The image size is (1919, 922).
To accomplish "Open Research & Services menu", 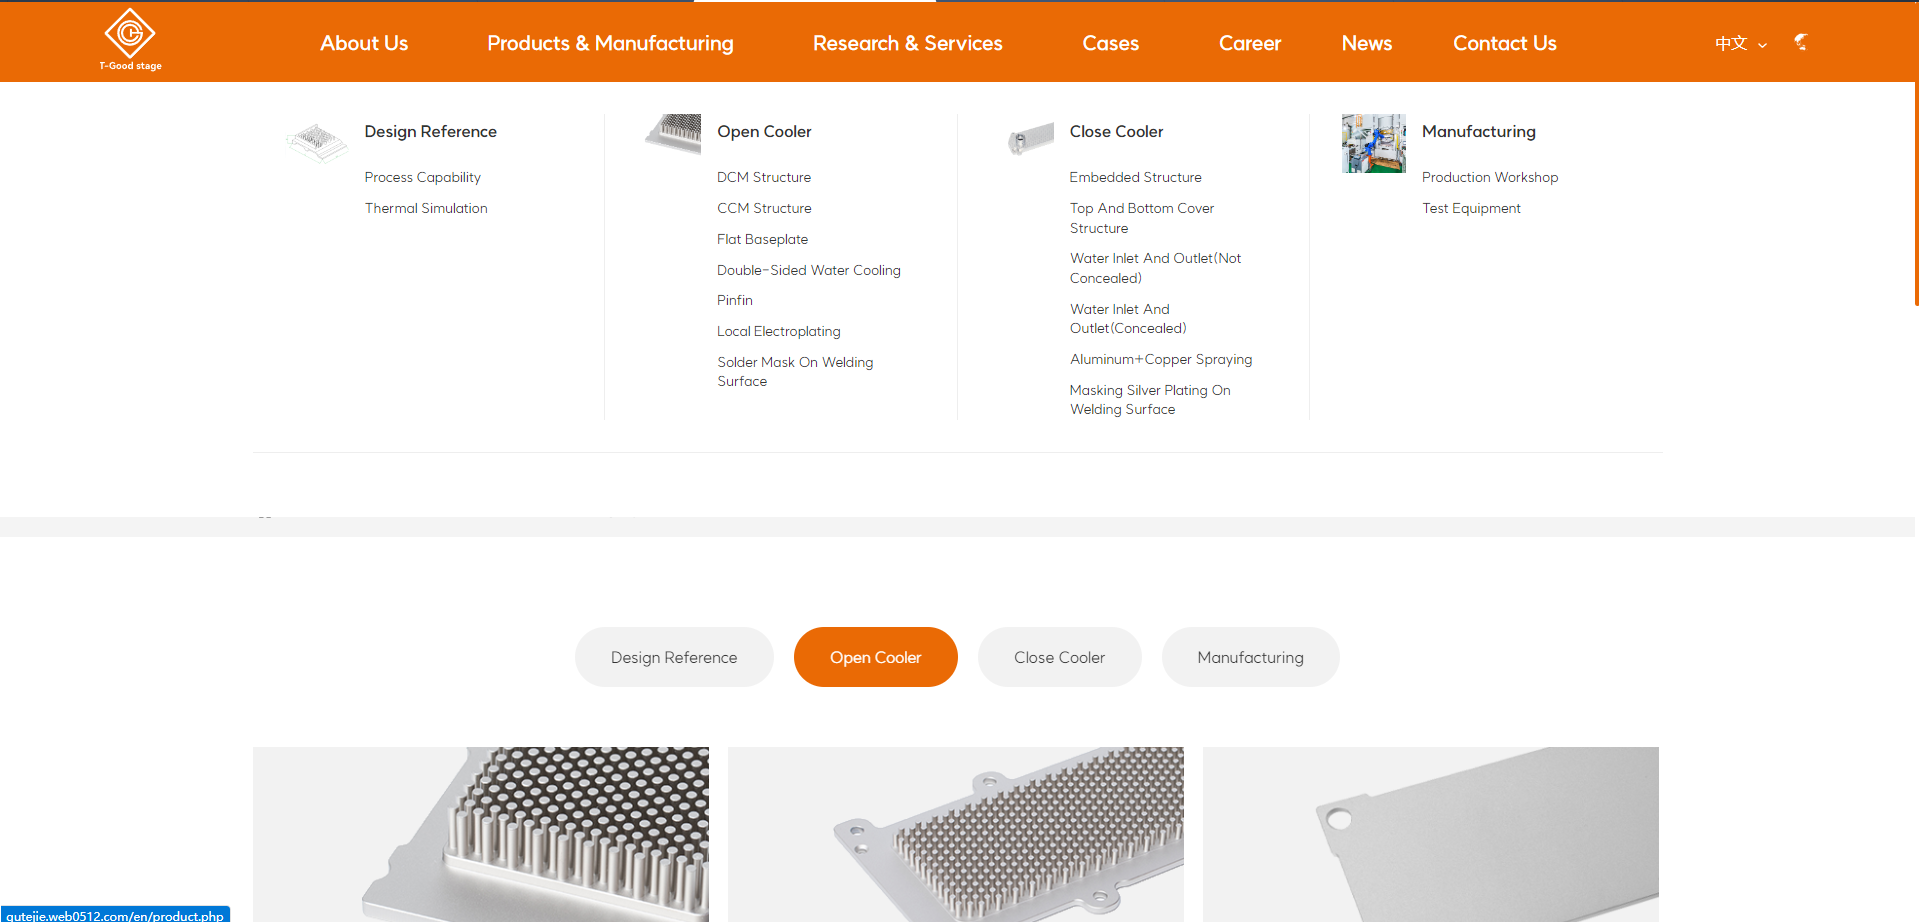I will click(907, 43).
